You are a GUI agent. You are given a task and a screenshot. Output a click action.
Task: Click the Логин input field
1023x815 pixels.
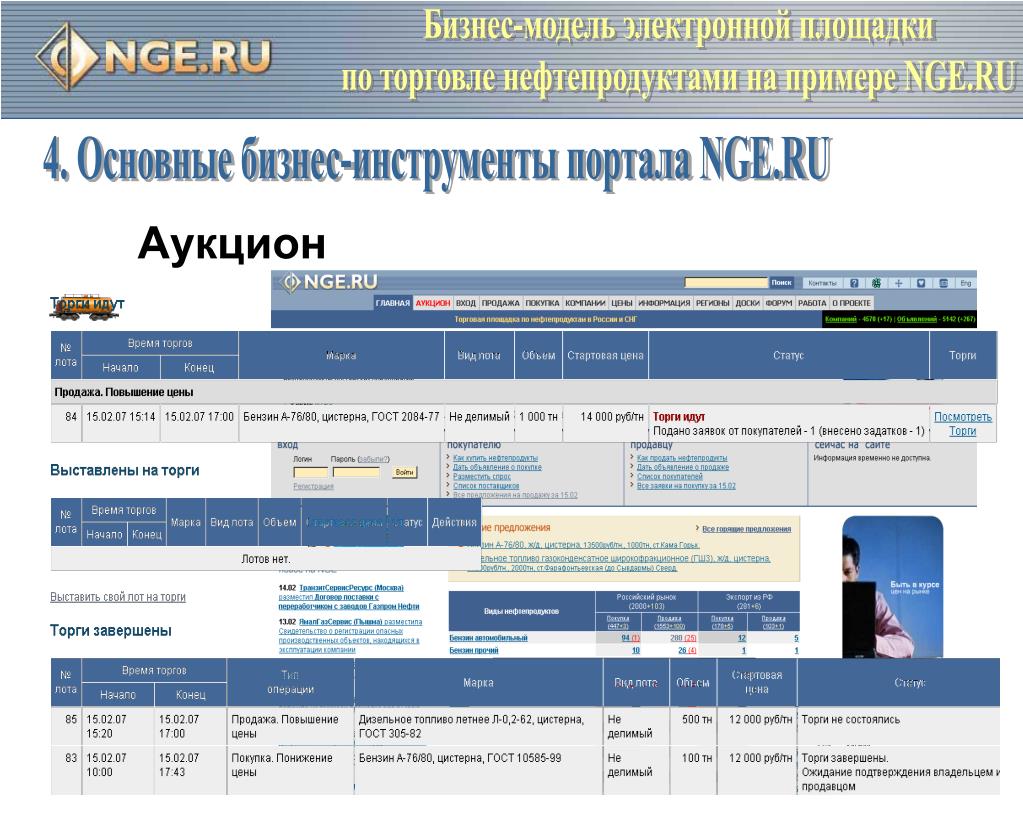(x=311, y=472)
